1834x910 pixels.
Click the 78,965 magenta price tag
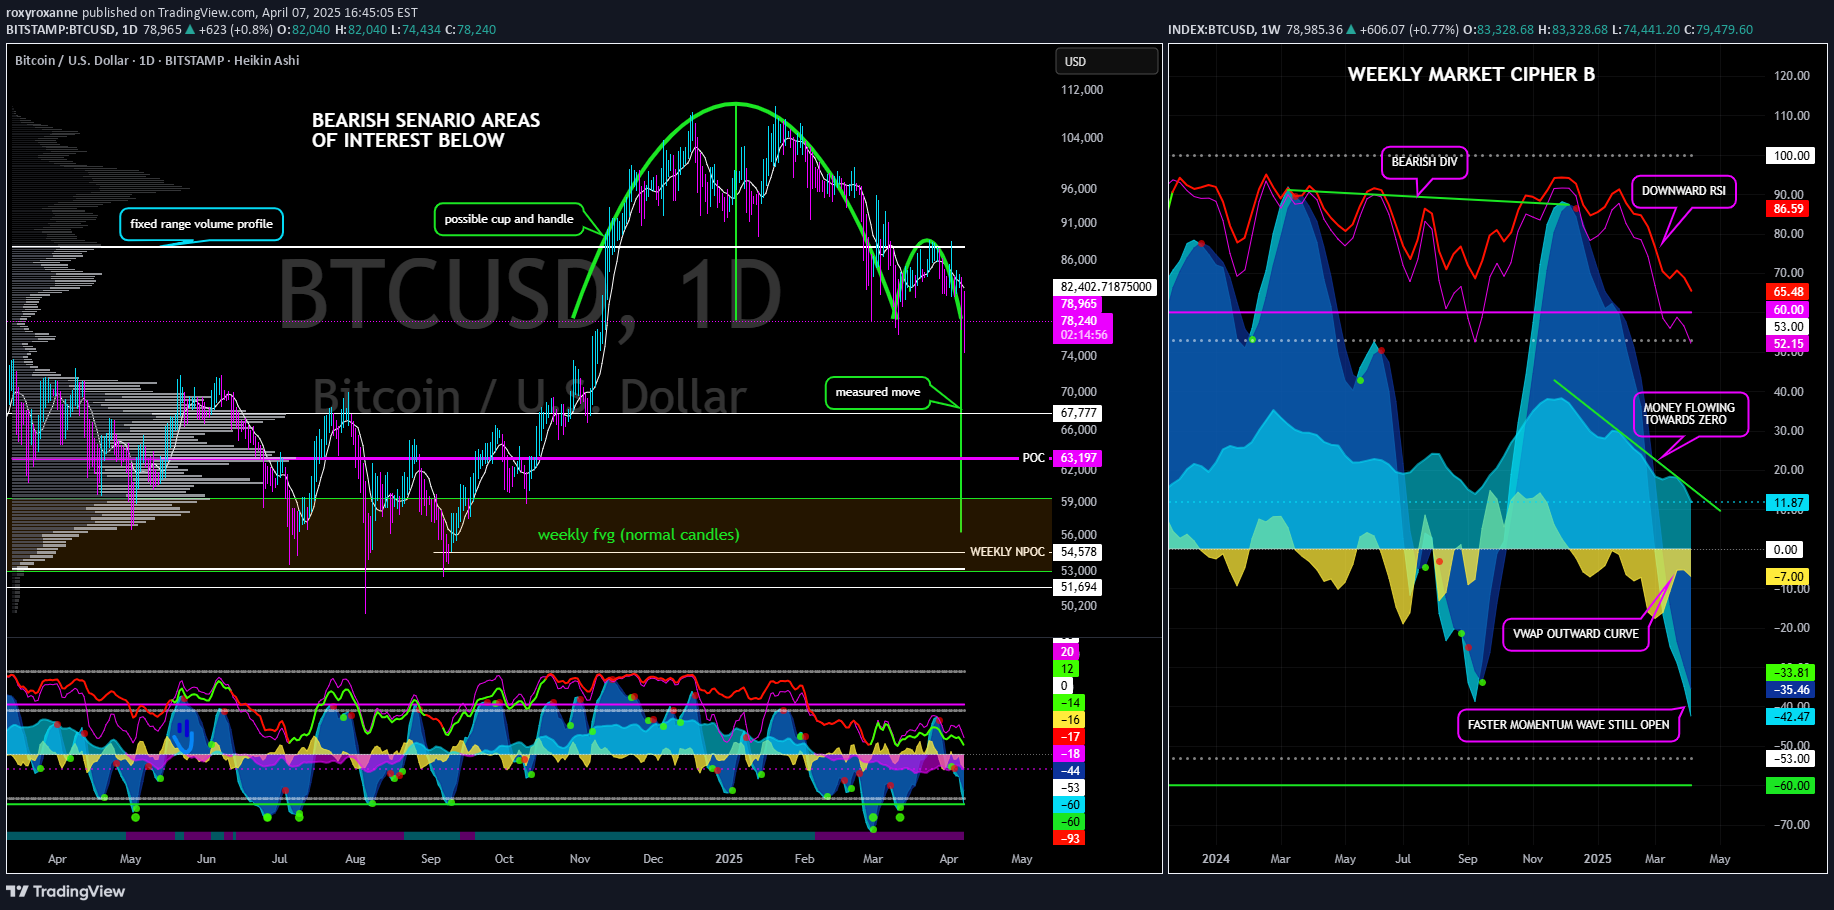1078,304
